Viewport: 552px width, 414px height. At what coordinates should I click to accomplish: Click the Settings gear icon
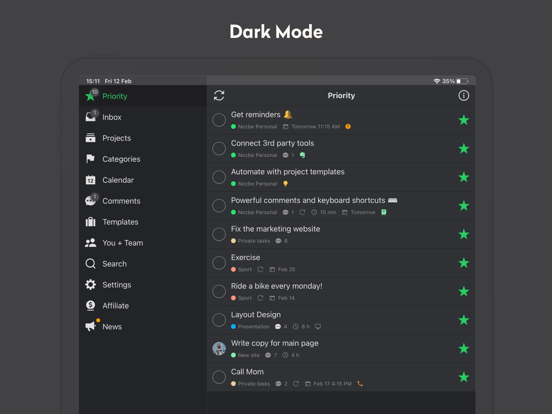point(90,284)
